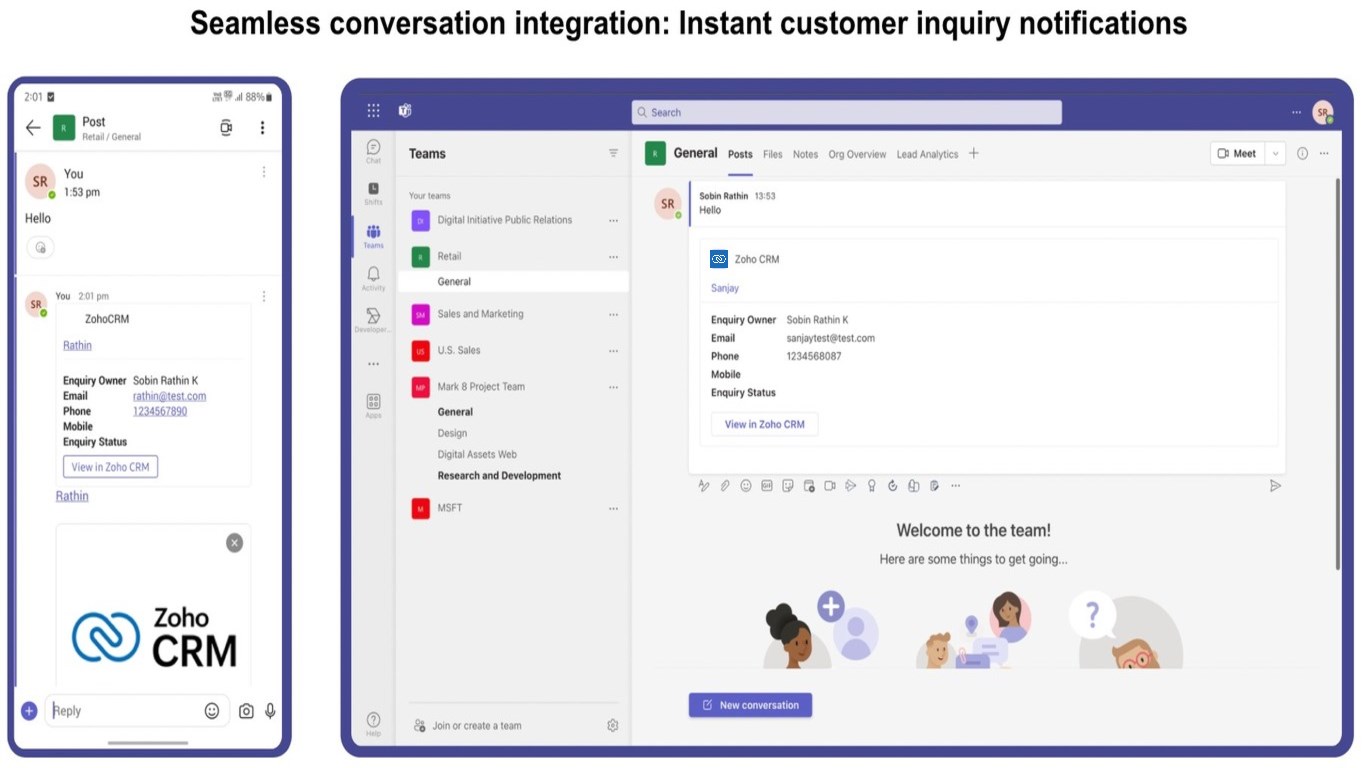The image size is (1366, 768).
Task: Open Shifts in the Teams sidebar
Action: tap(373, 193)
